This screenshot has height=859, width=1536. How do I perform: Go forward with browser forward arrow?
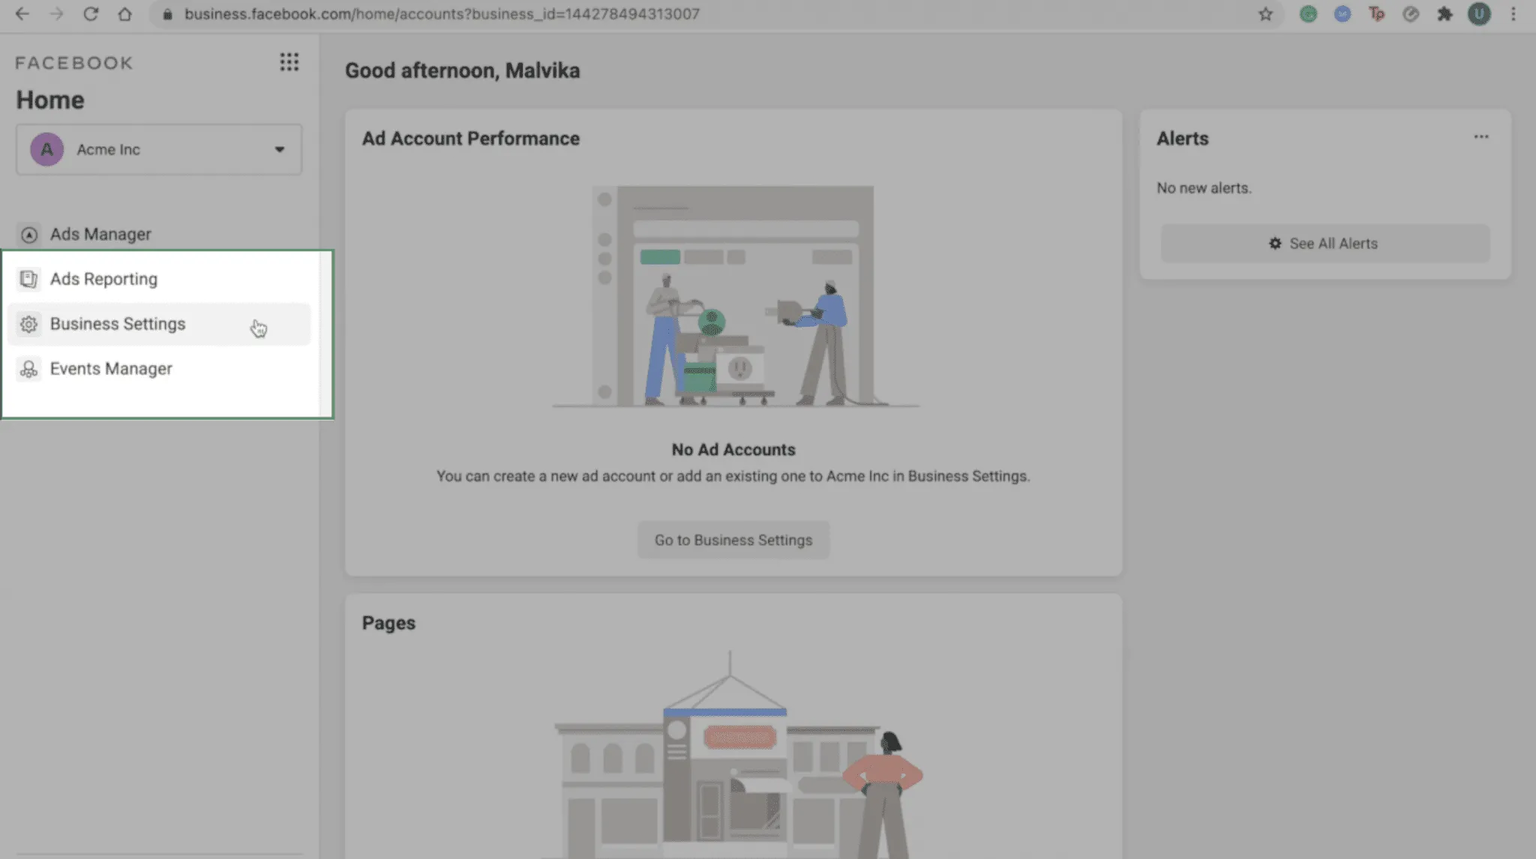pyautogui.click(x=56, y=14)
